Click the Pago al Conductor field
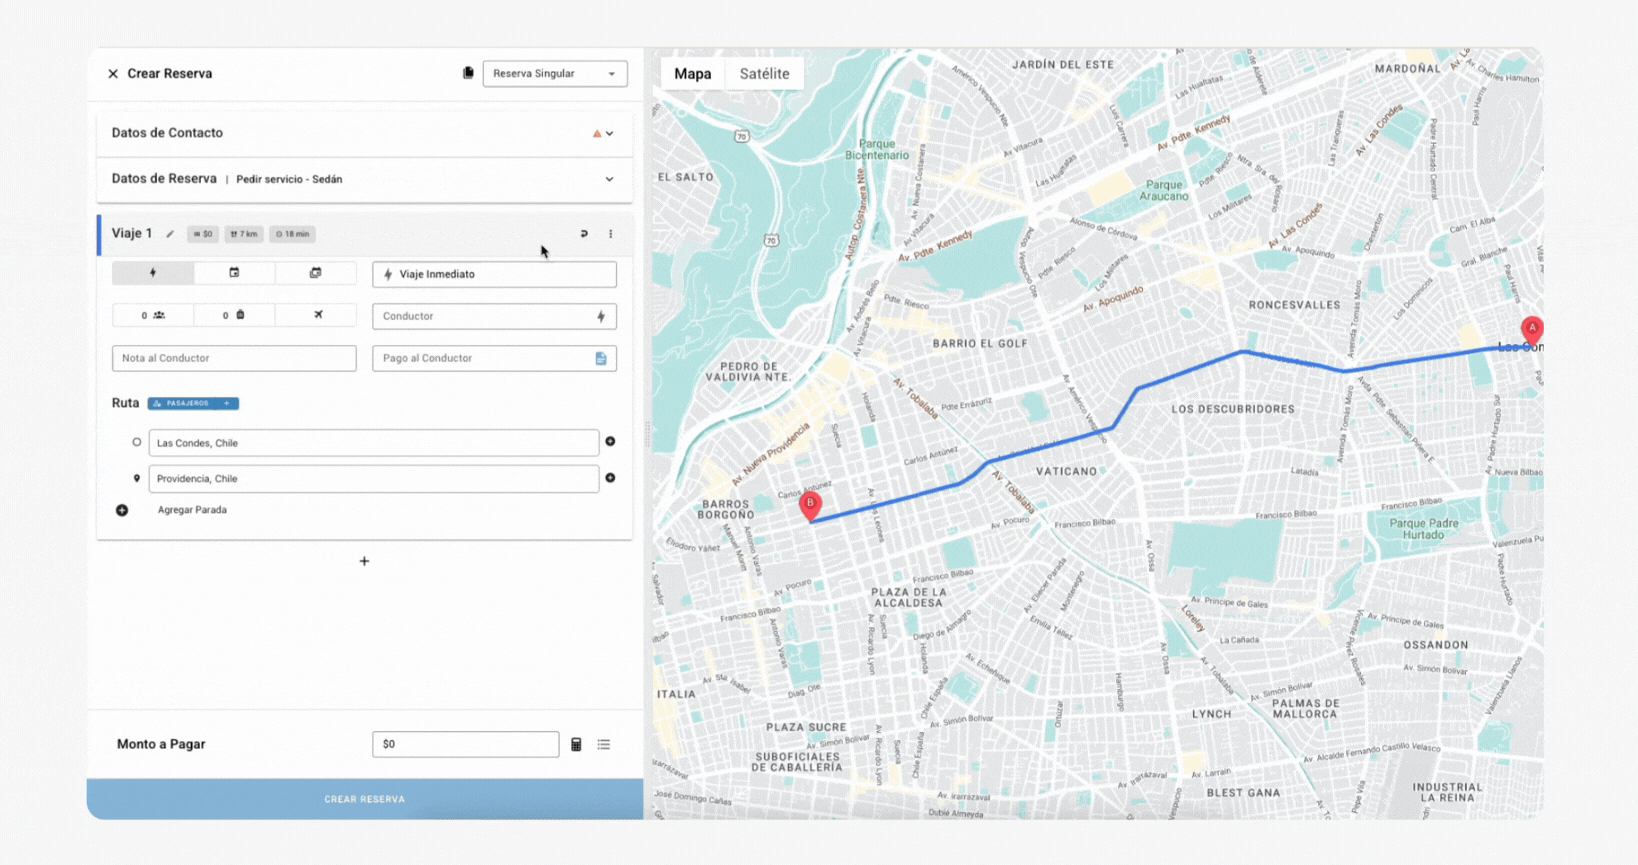This screenshot has height=865, width=1638. (494, 358)
